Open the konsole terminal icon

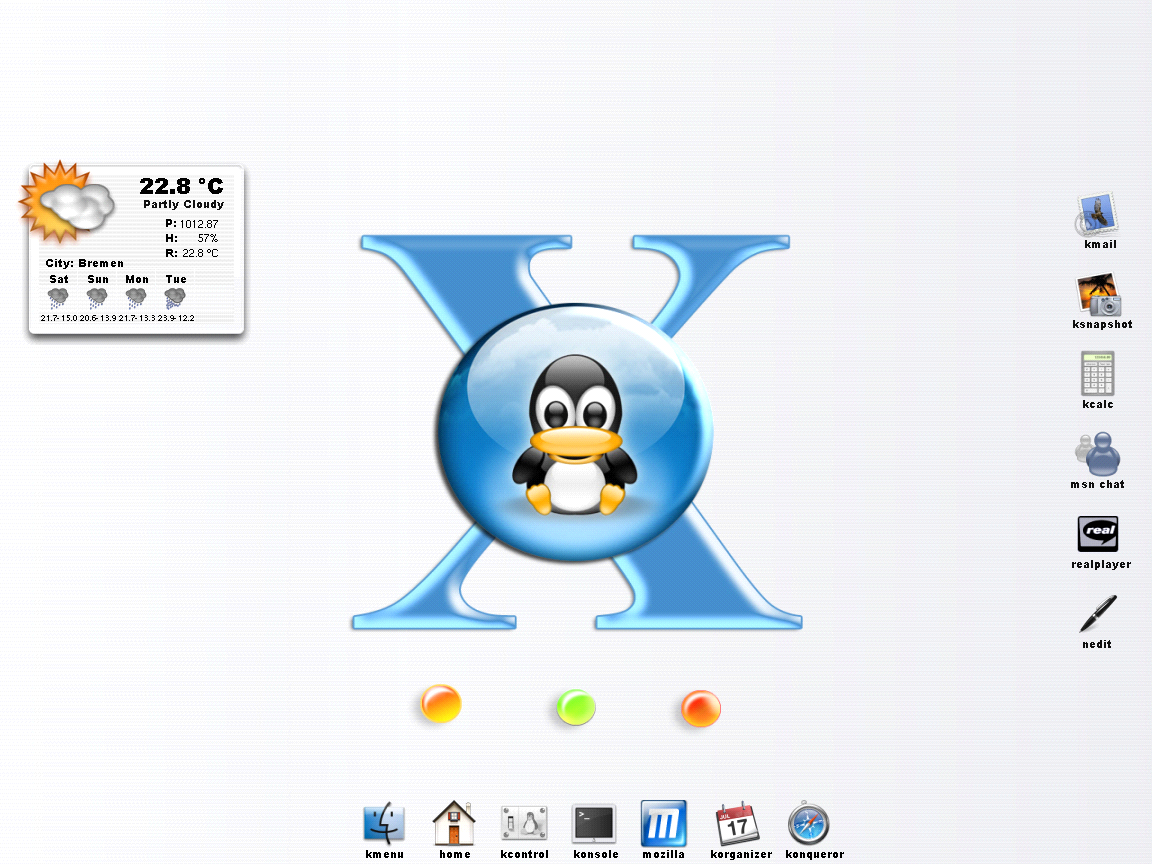click(594, 823)
